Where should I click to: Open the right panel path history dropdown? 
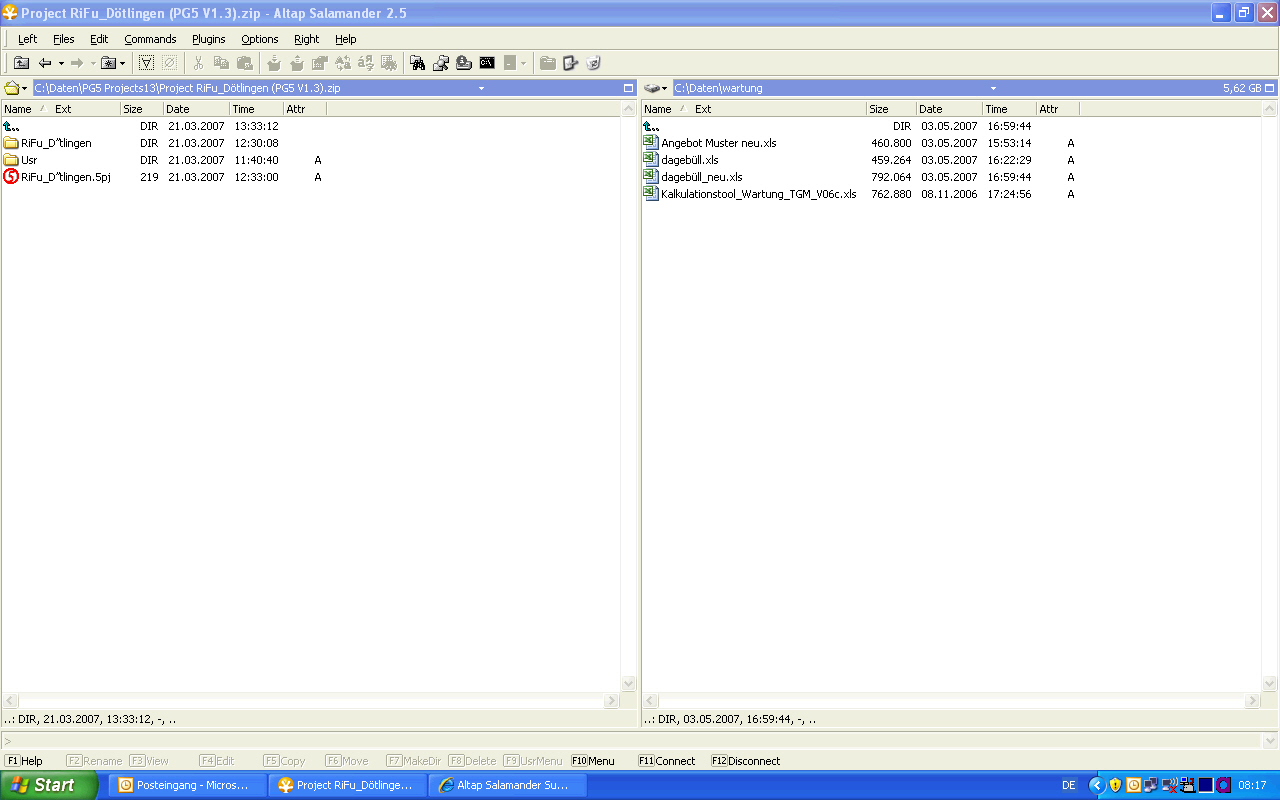coord(993,88)
